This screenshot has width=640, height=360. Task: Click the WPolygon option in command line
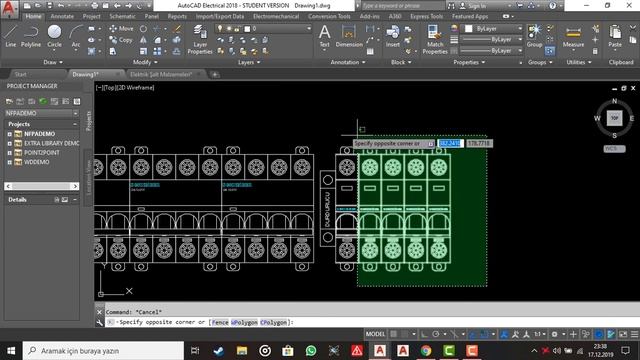click(x=244, y=322)
